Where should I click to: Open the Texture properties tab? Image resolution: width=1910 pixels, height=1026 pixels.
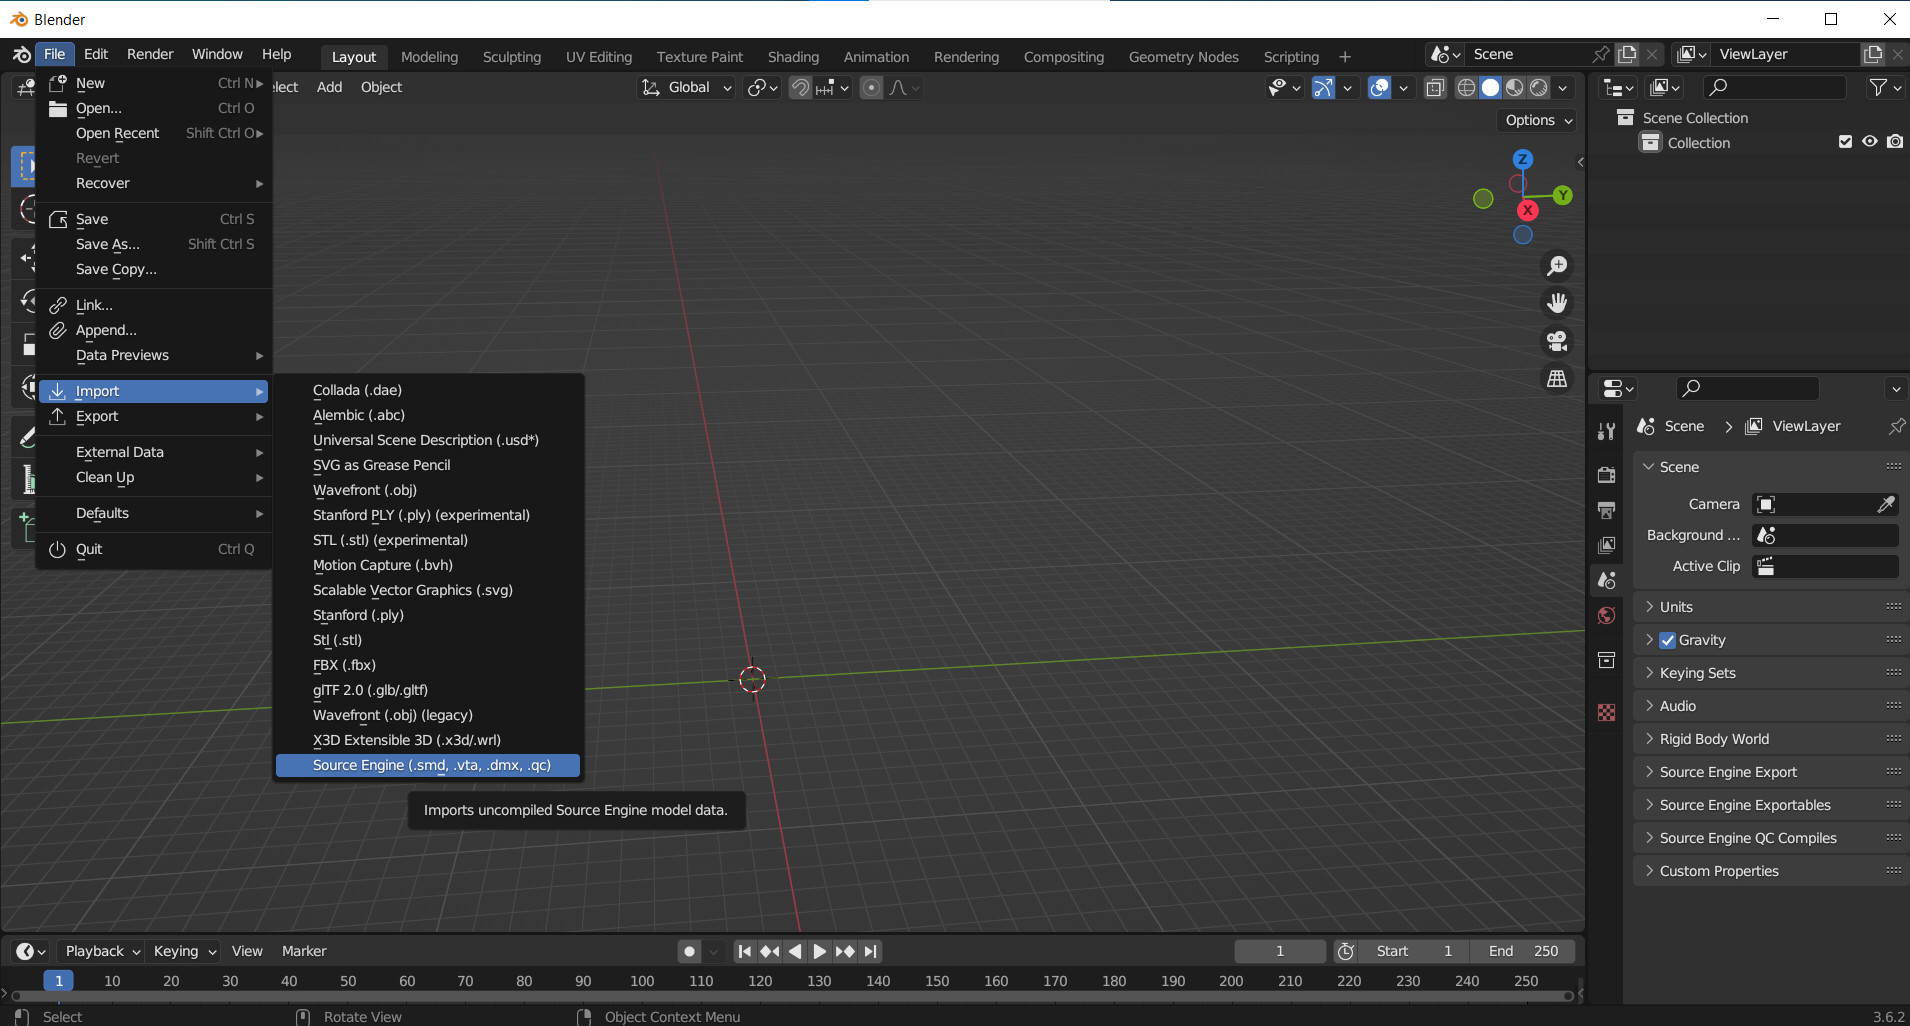pyautogui.click(x=1608, y=712)
